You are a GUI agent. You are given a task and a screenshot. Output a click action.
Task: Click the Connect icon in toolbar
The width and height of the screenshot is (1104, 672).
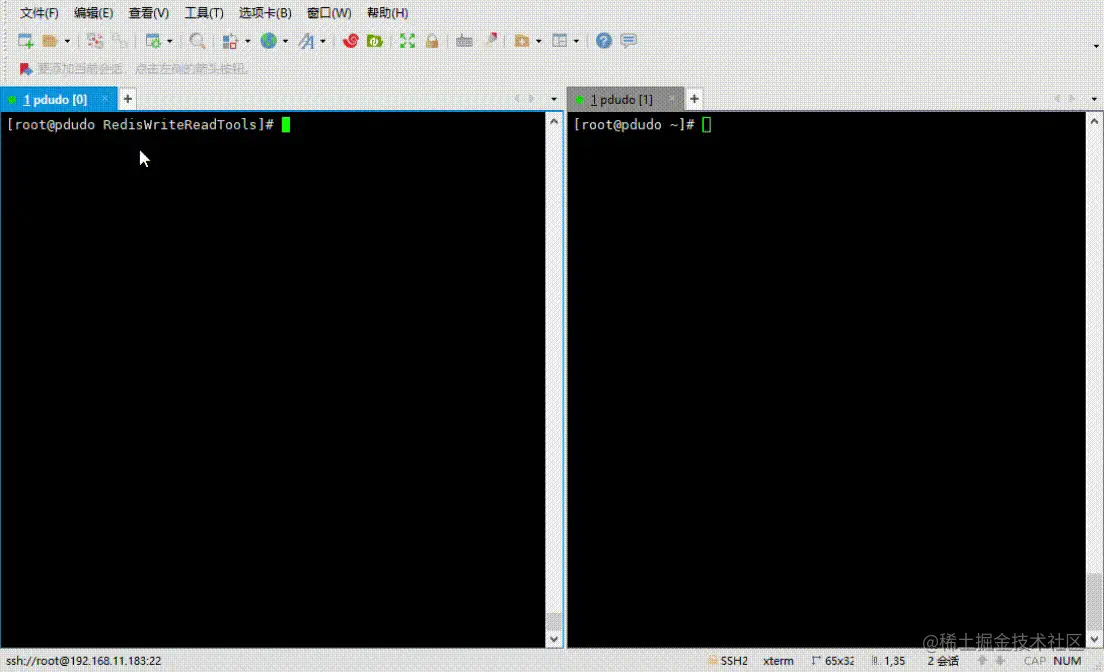point(95,41)
